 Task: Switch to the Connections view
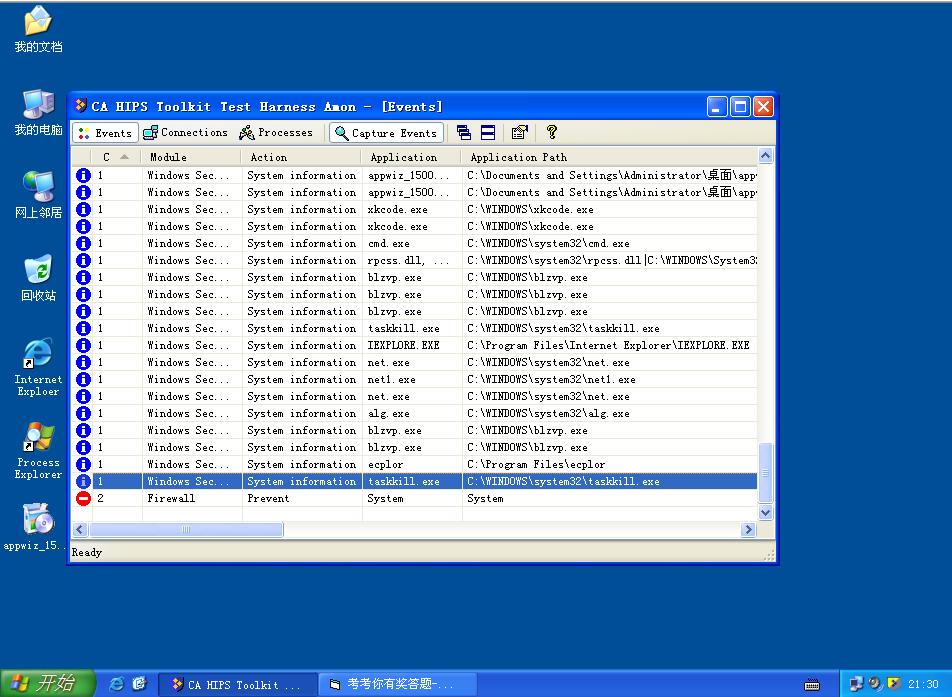point(185,132)
